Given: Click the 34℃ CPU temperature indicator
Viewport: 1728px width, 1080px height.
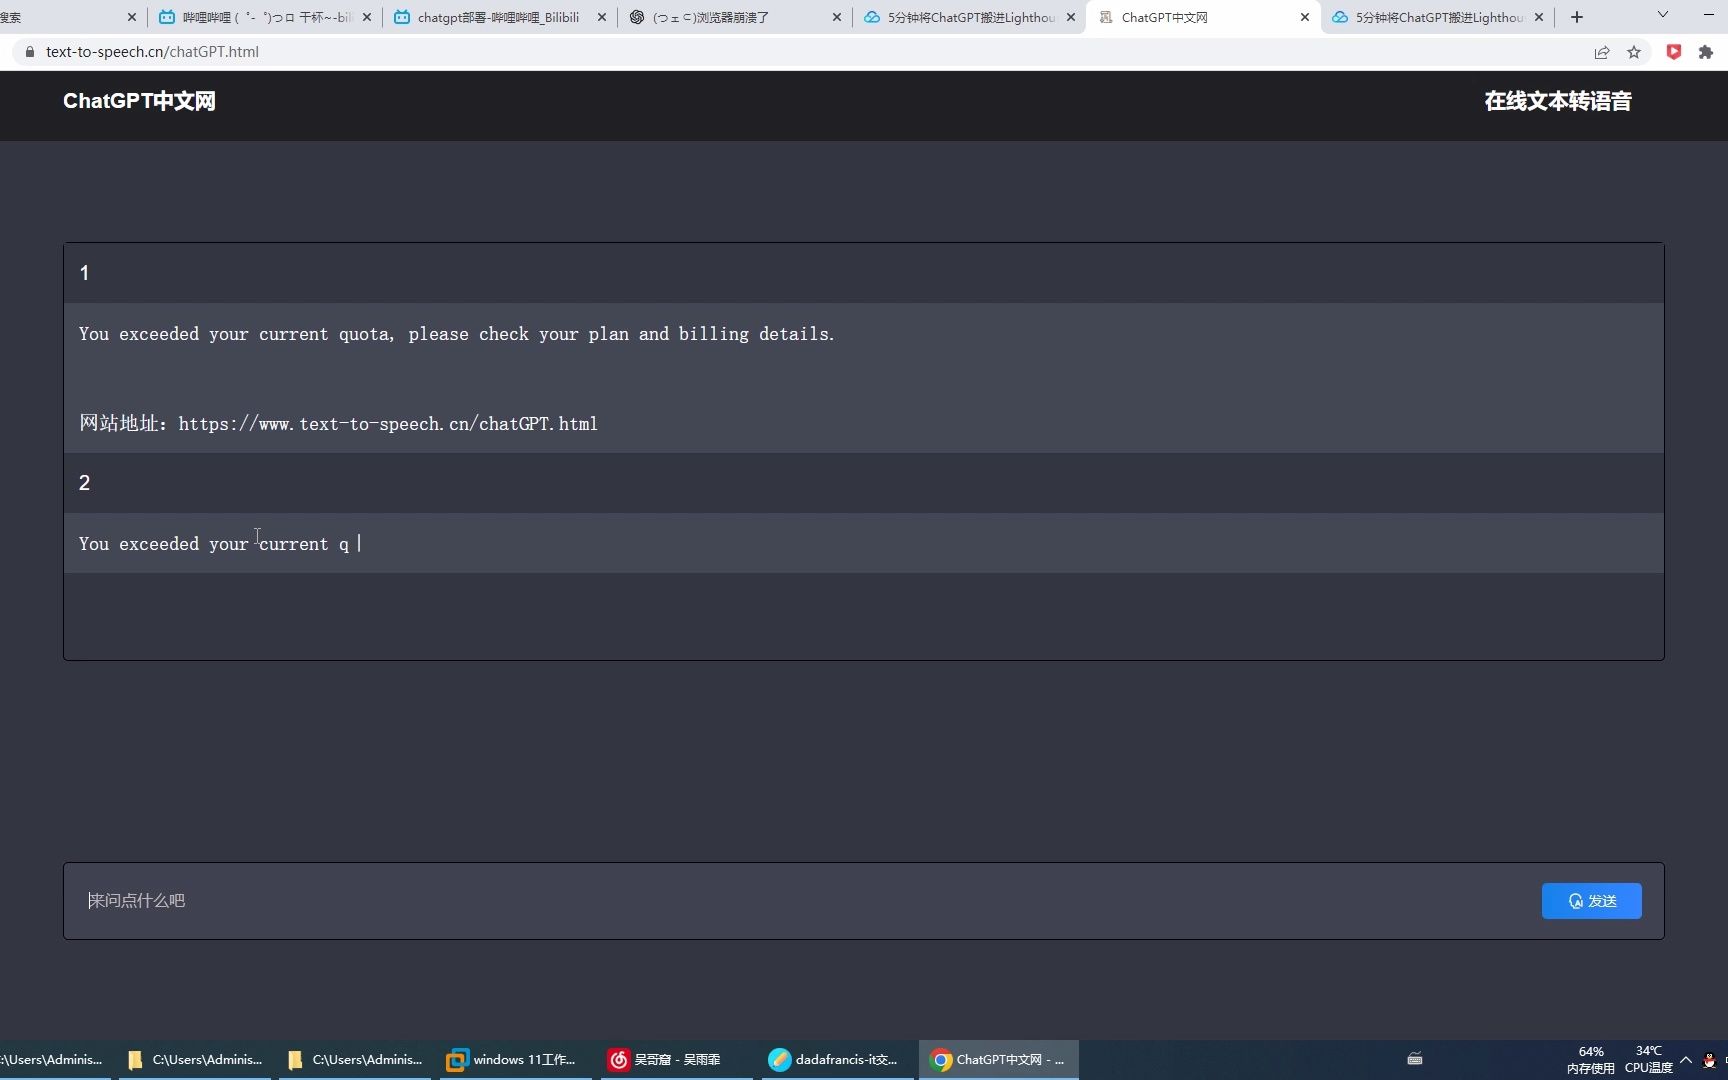Looking at the screenshot, I should click(x=1649, y=1060).
